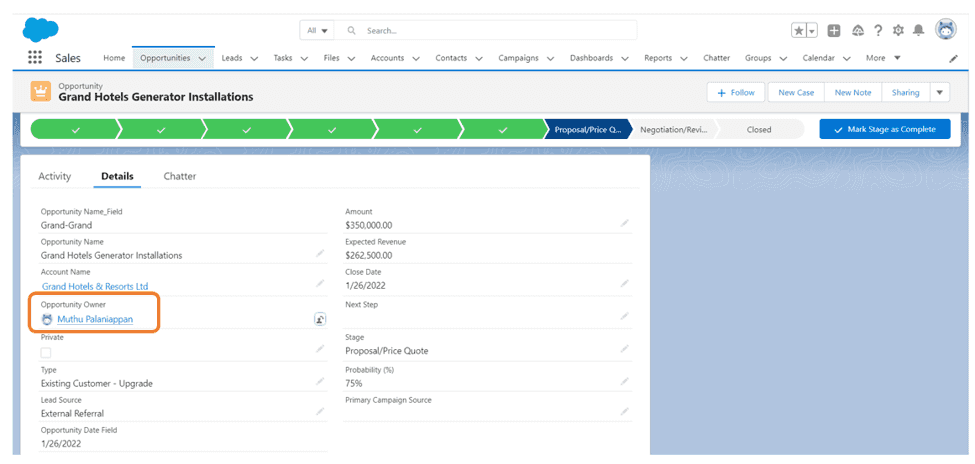Expand the Contacts tab chevron
This screenshot has width=975, height=464.
click(479, 58)
